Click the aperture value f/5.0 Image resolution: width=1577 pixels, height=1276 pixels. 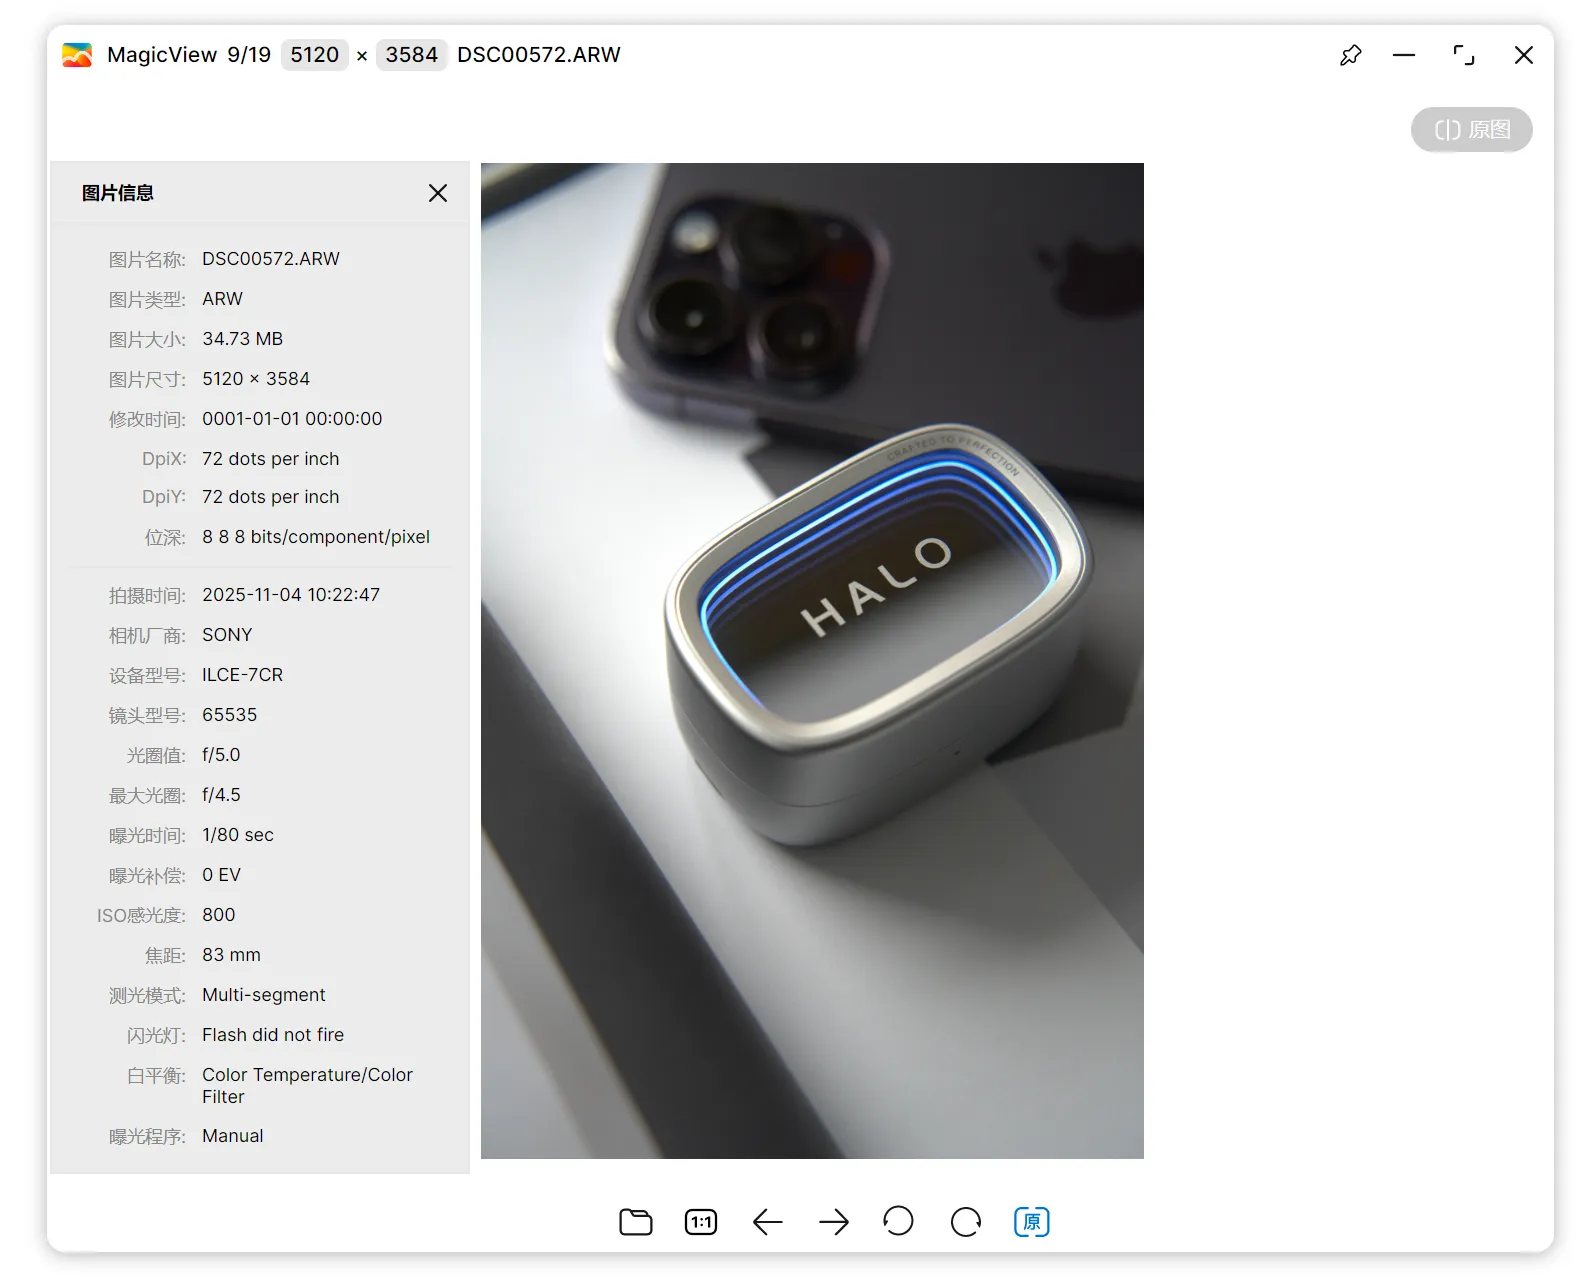pyautogui.click(x=221, y=755)
